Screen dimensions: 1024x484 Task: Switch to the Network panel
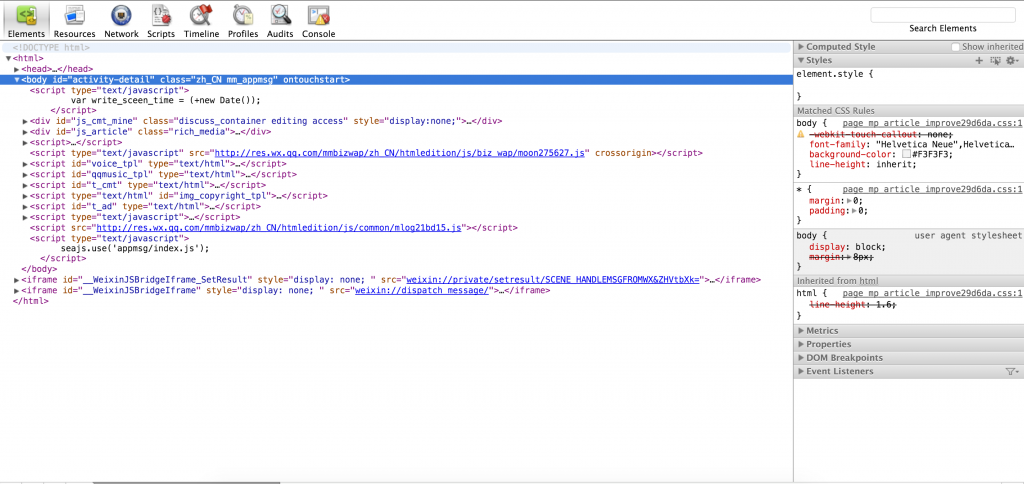(x=121, y=21)
